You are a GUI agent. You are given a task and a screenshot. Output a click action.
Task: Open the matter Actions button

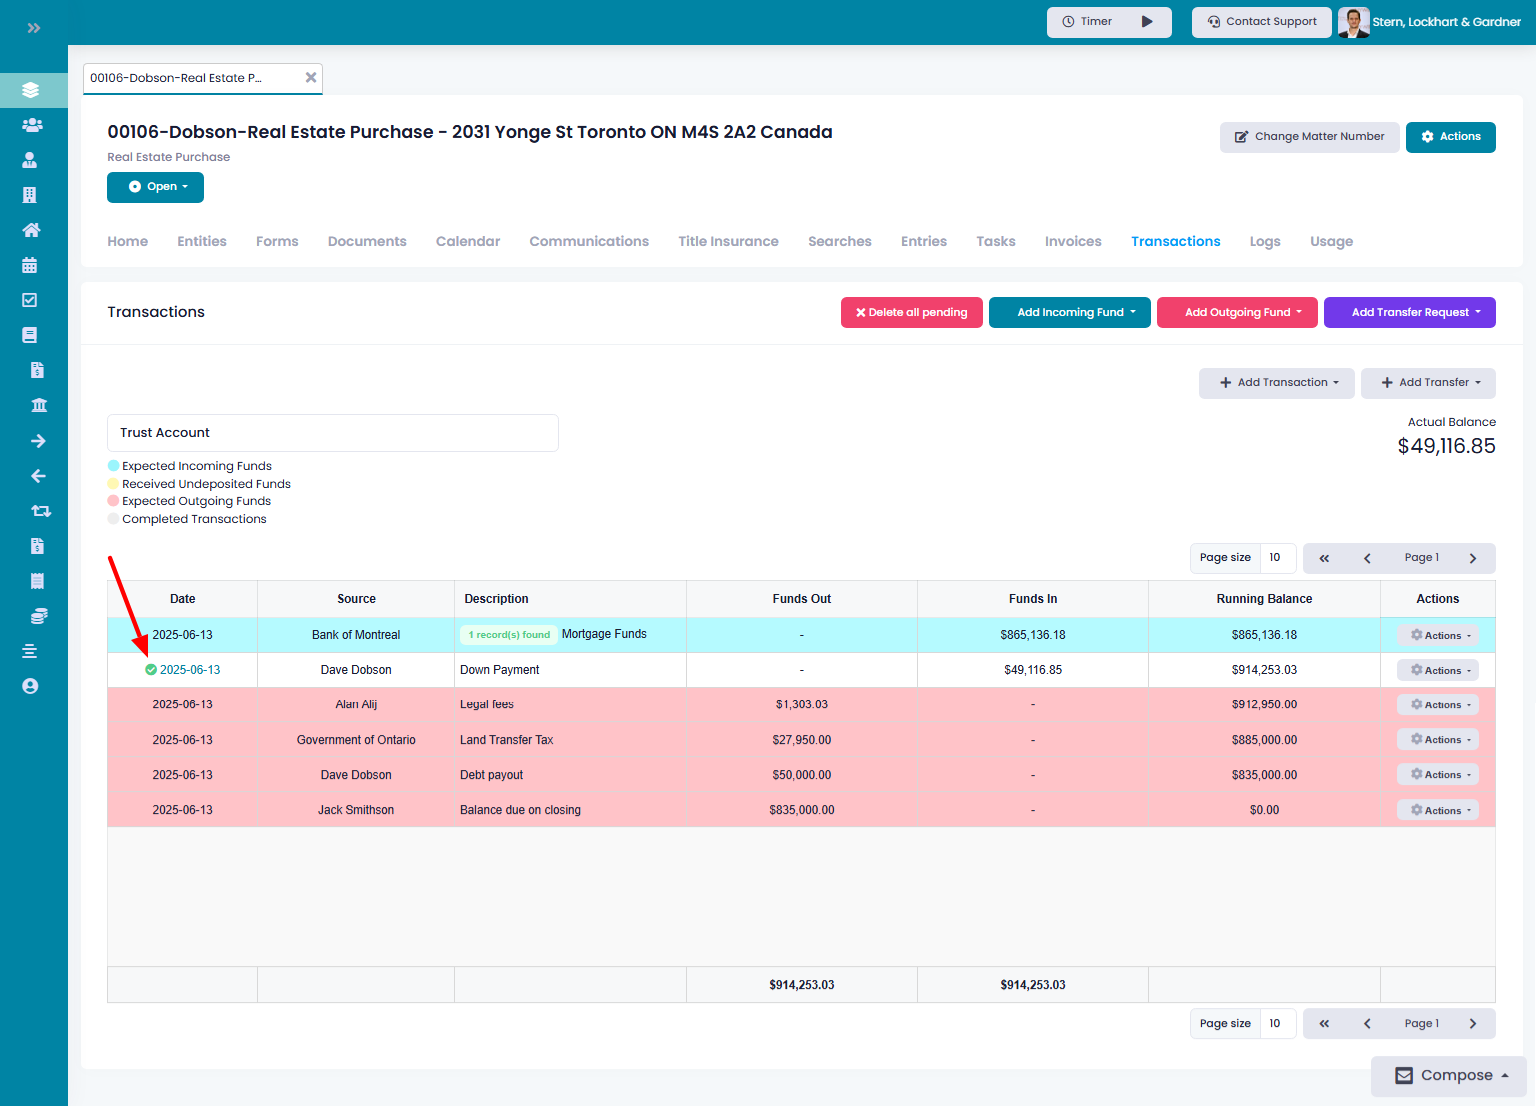[x=1451, y=137]
